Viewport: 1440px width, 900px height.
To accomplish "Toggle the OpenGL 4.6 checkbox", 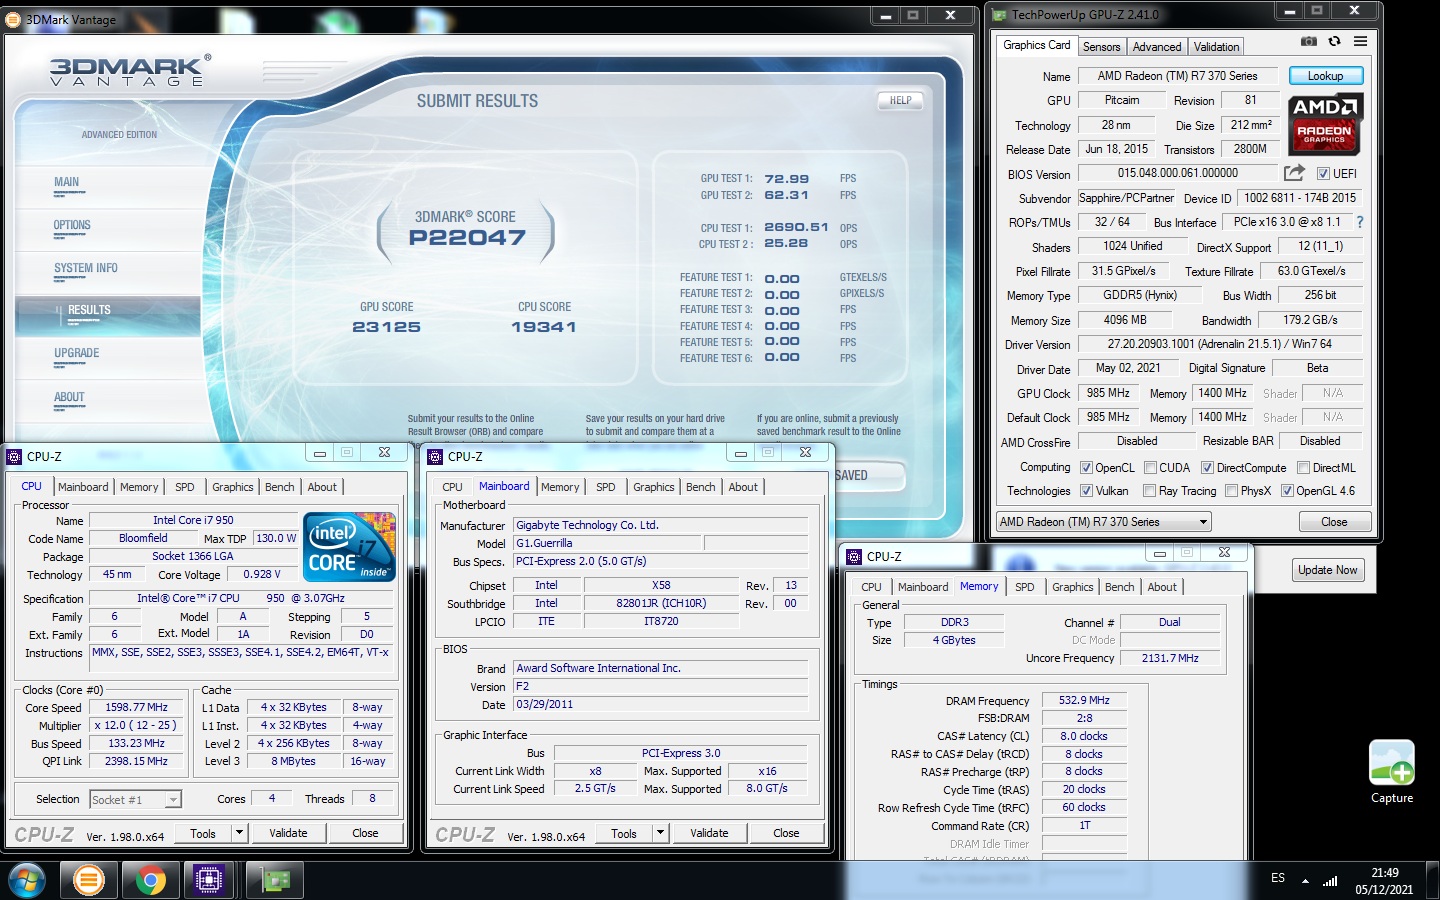I will coord(1287,491).
